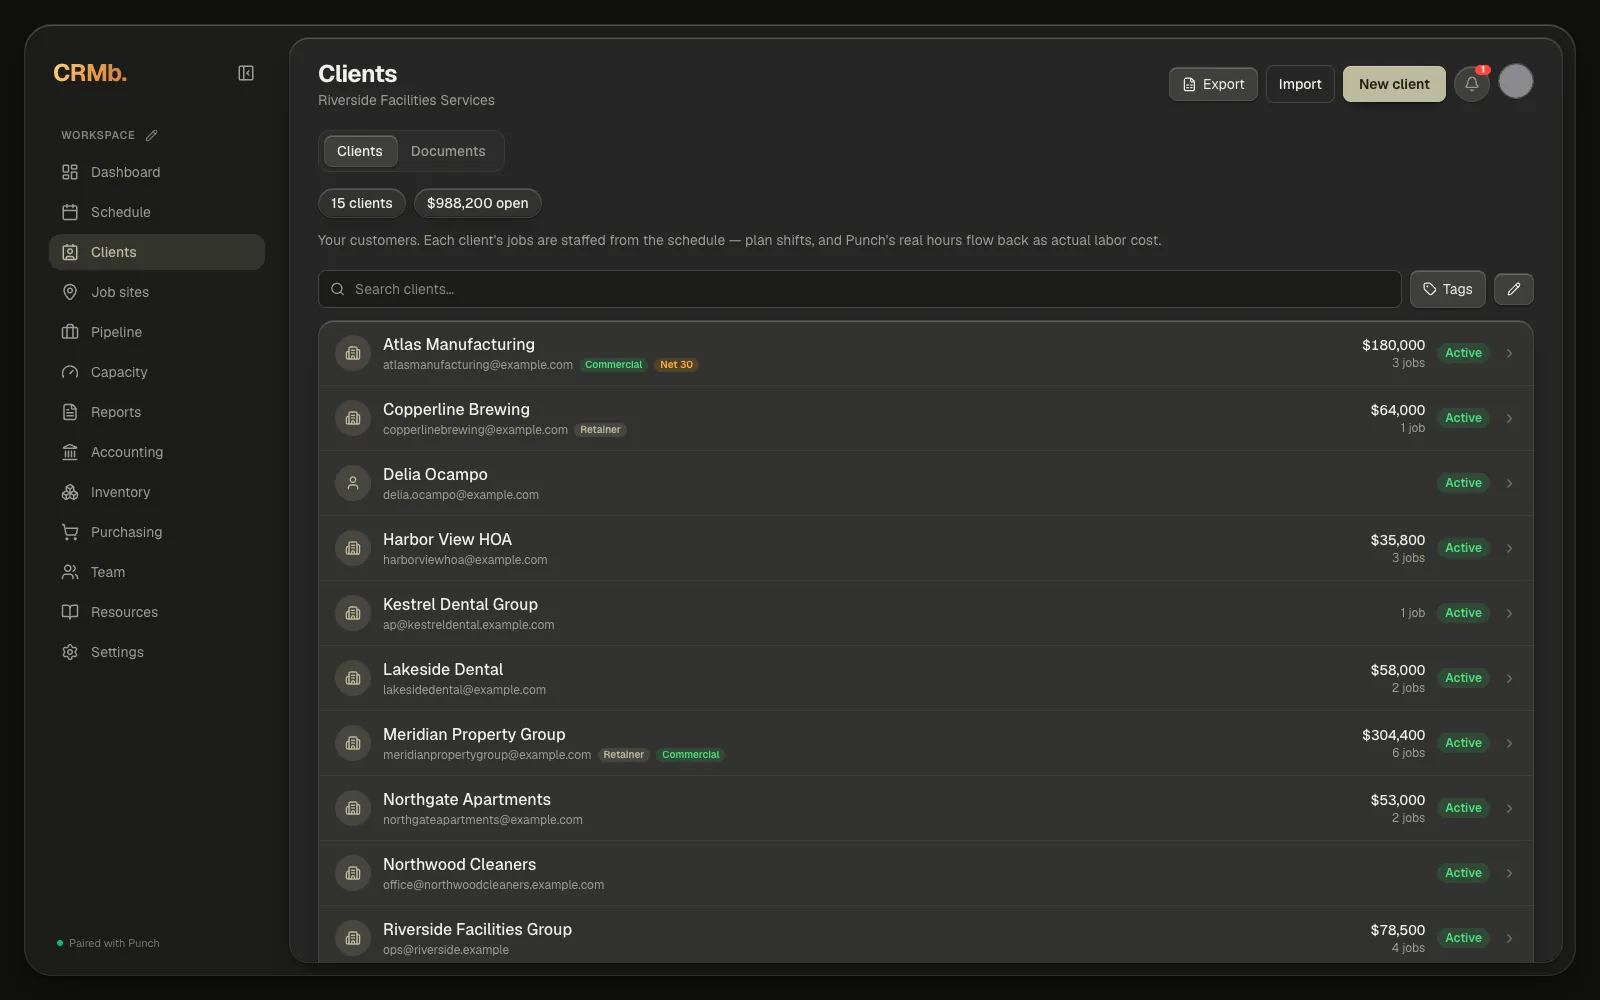Open Tags filter button
This screenshot has height=1000, width=1600.
click(1448, 289)
